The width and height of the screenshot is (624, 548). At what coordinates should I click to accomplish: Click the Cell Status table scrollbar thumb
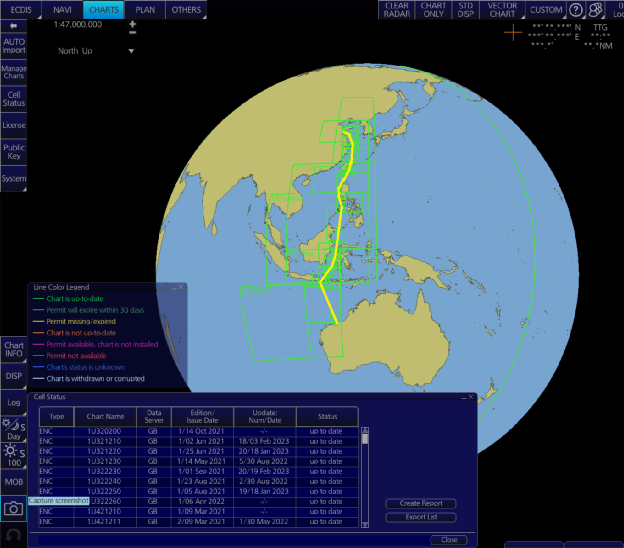[x=365, y=439]
